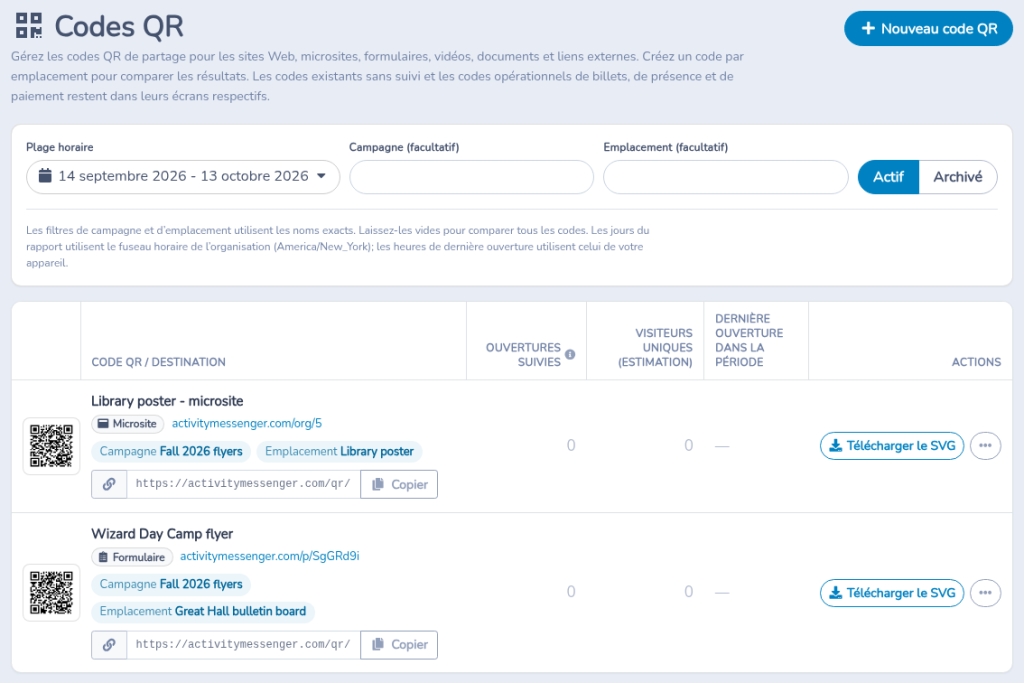Focus the Emplacement (facultatif) filter field
Image resolution: width=1024 pixels, height=683 pixels.
[x=726, y=177]
